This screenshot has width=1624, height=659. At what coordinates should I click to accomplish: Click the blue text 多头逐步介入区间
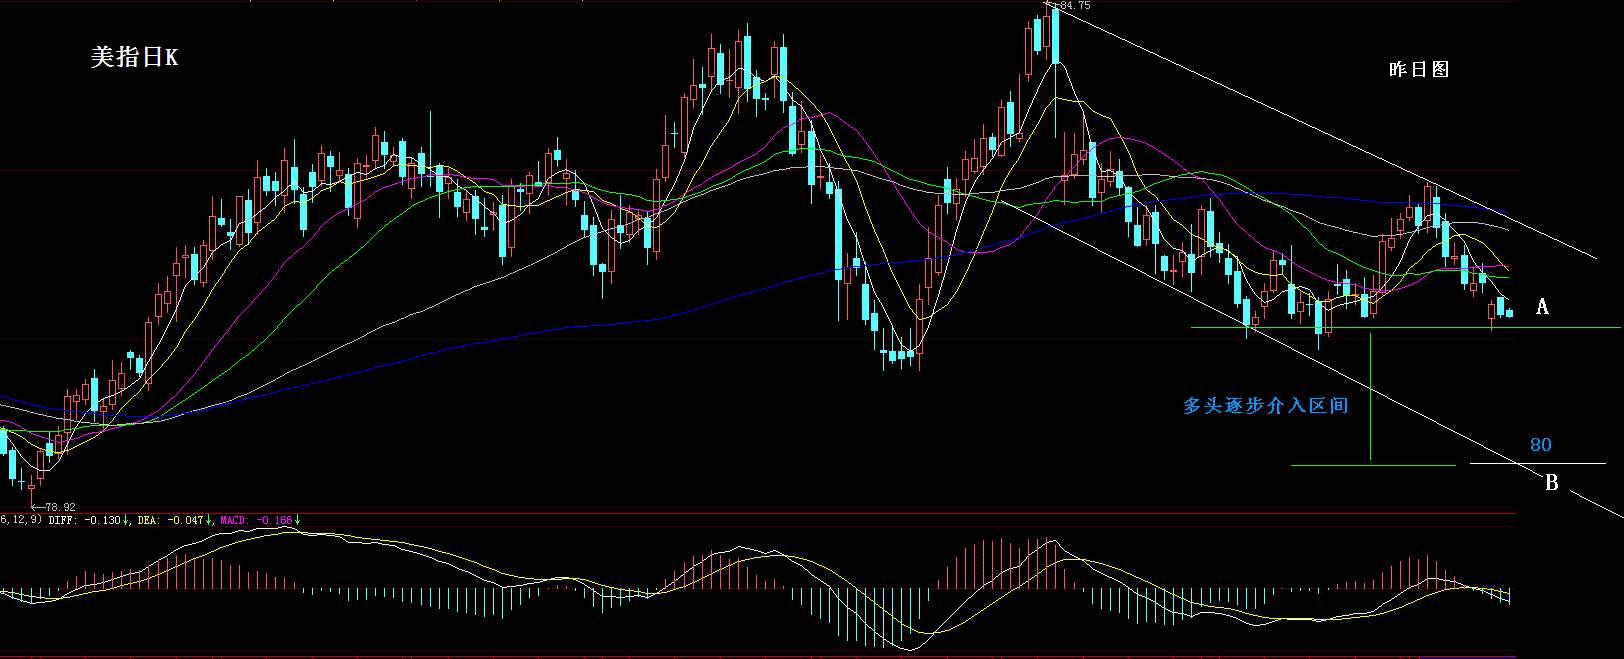(x=1265, y=406)
